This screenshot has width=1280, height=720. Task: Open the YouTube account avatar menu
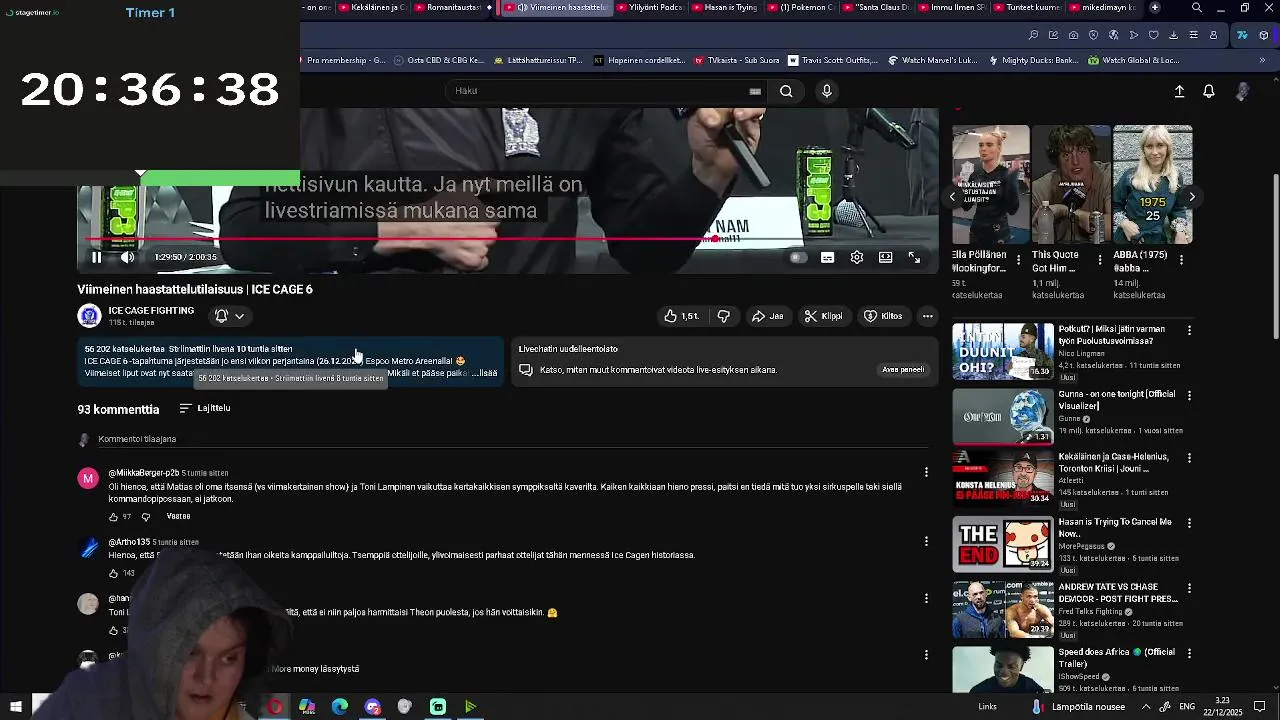coord(1242,91)
